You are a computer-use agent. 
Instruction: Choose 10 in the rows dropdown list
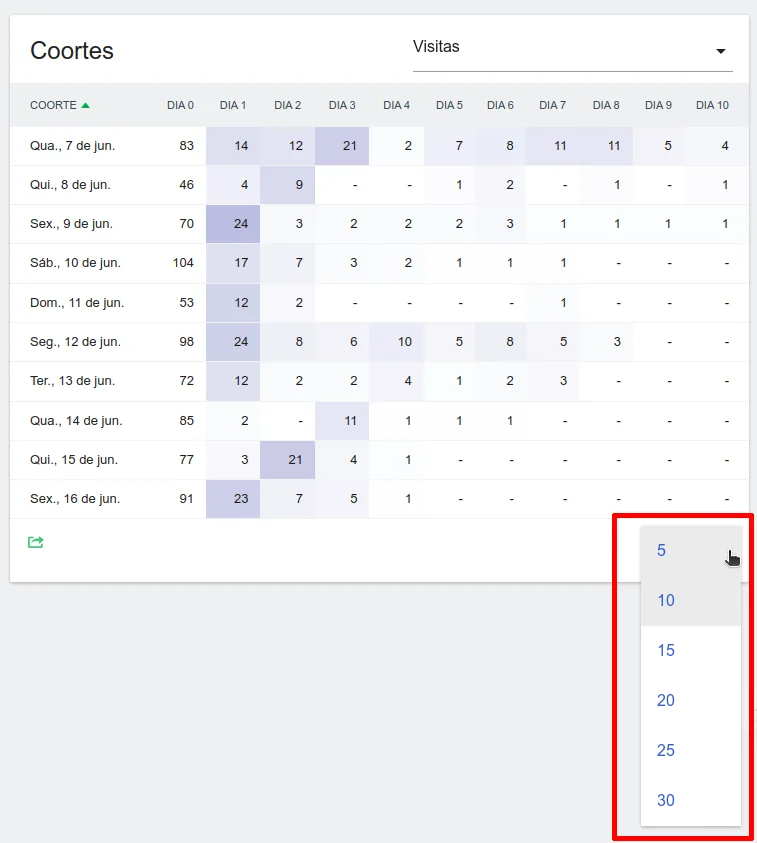666,600
